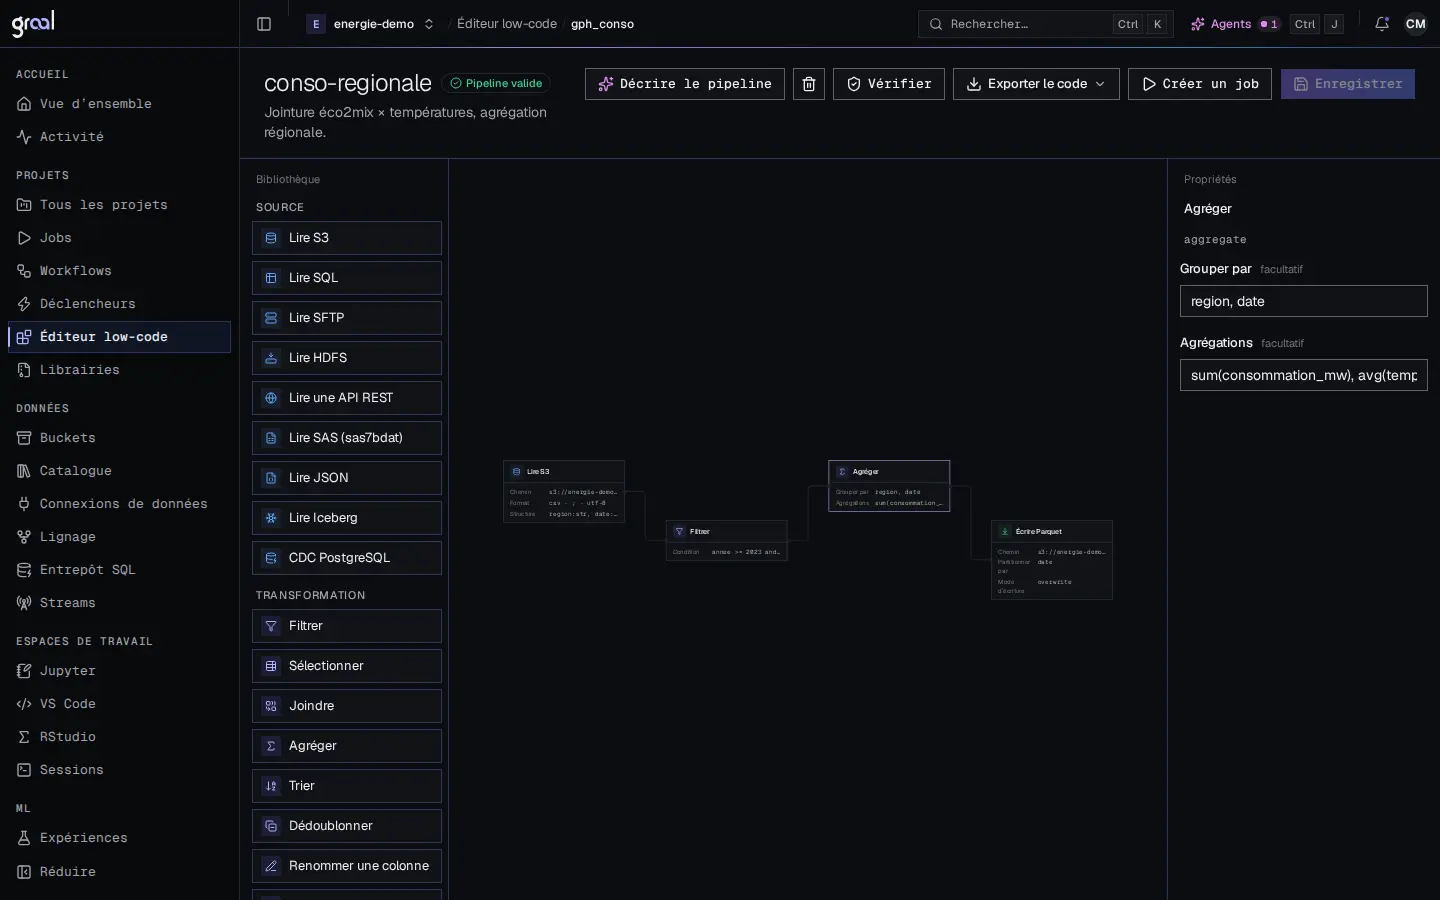Add a Trier transformation block

point(347,786)
